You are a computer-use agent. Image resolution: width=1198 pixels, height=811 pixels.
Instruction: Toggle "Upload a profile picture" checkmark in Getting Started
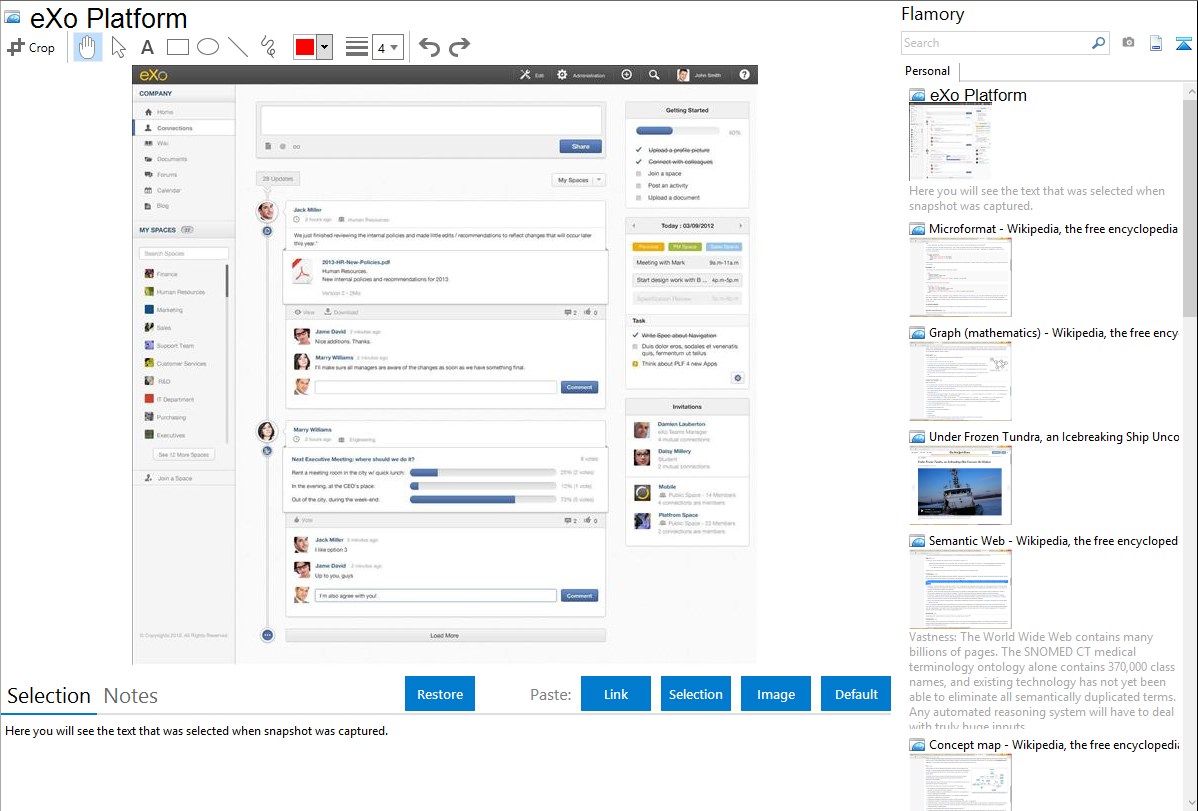click(639, 150)
